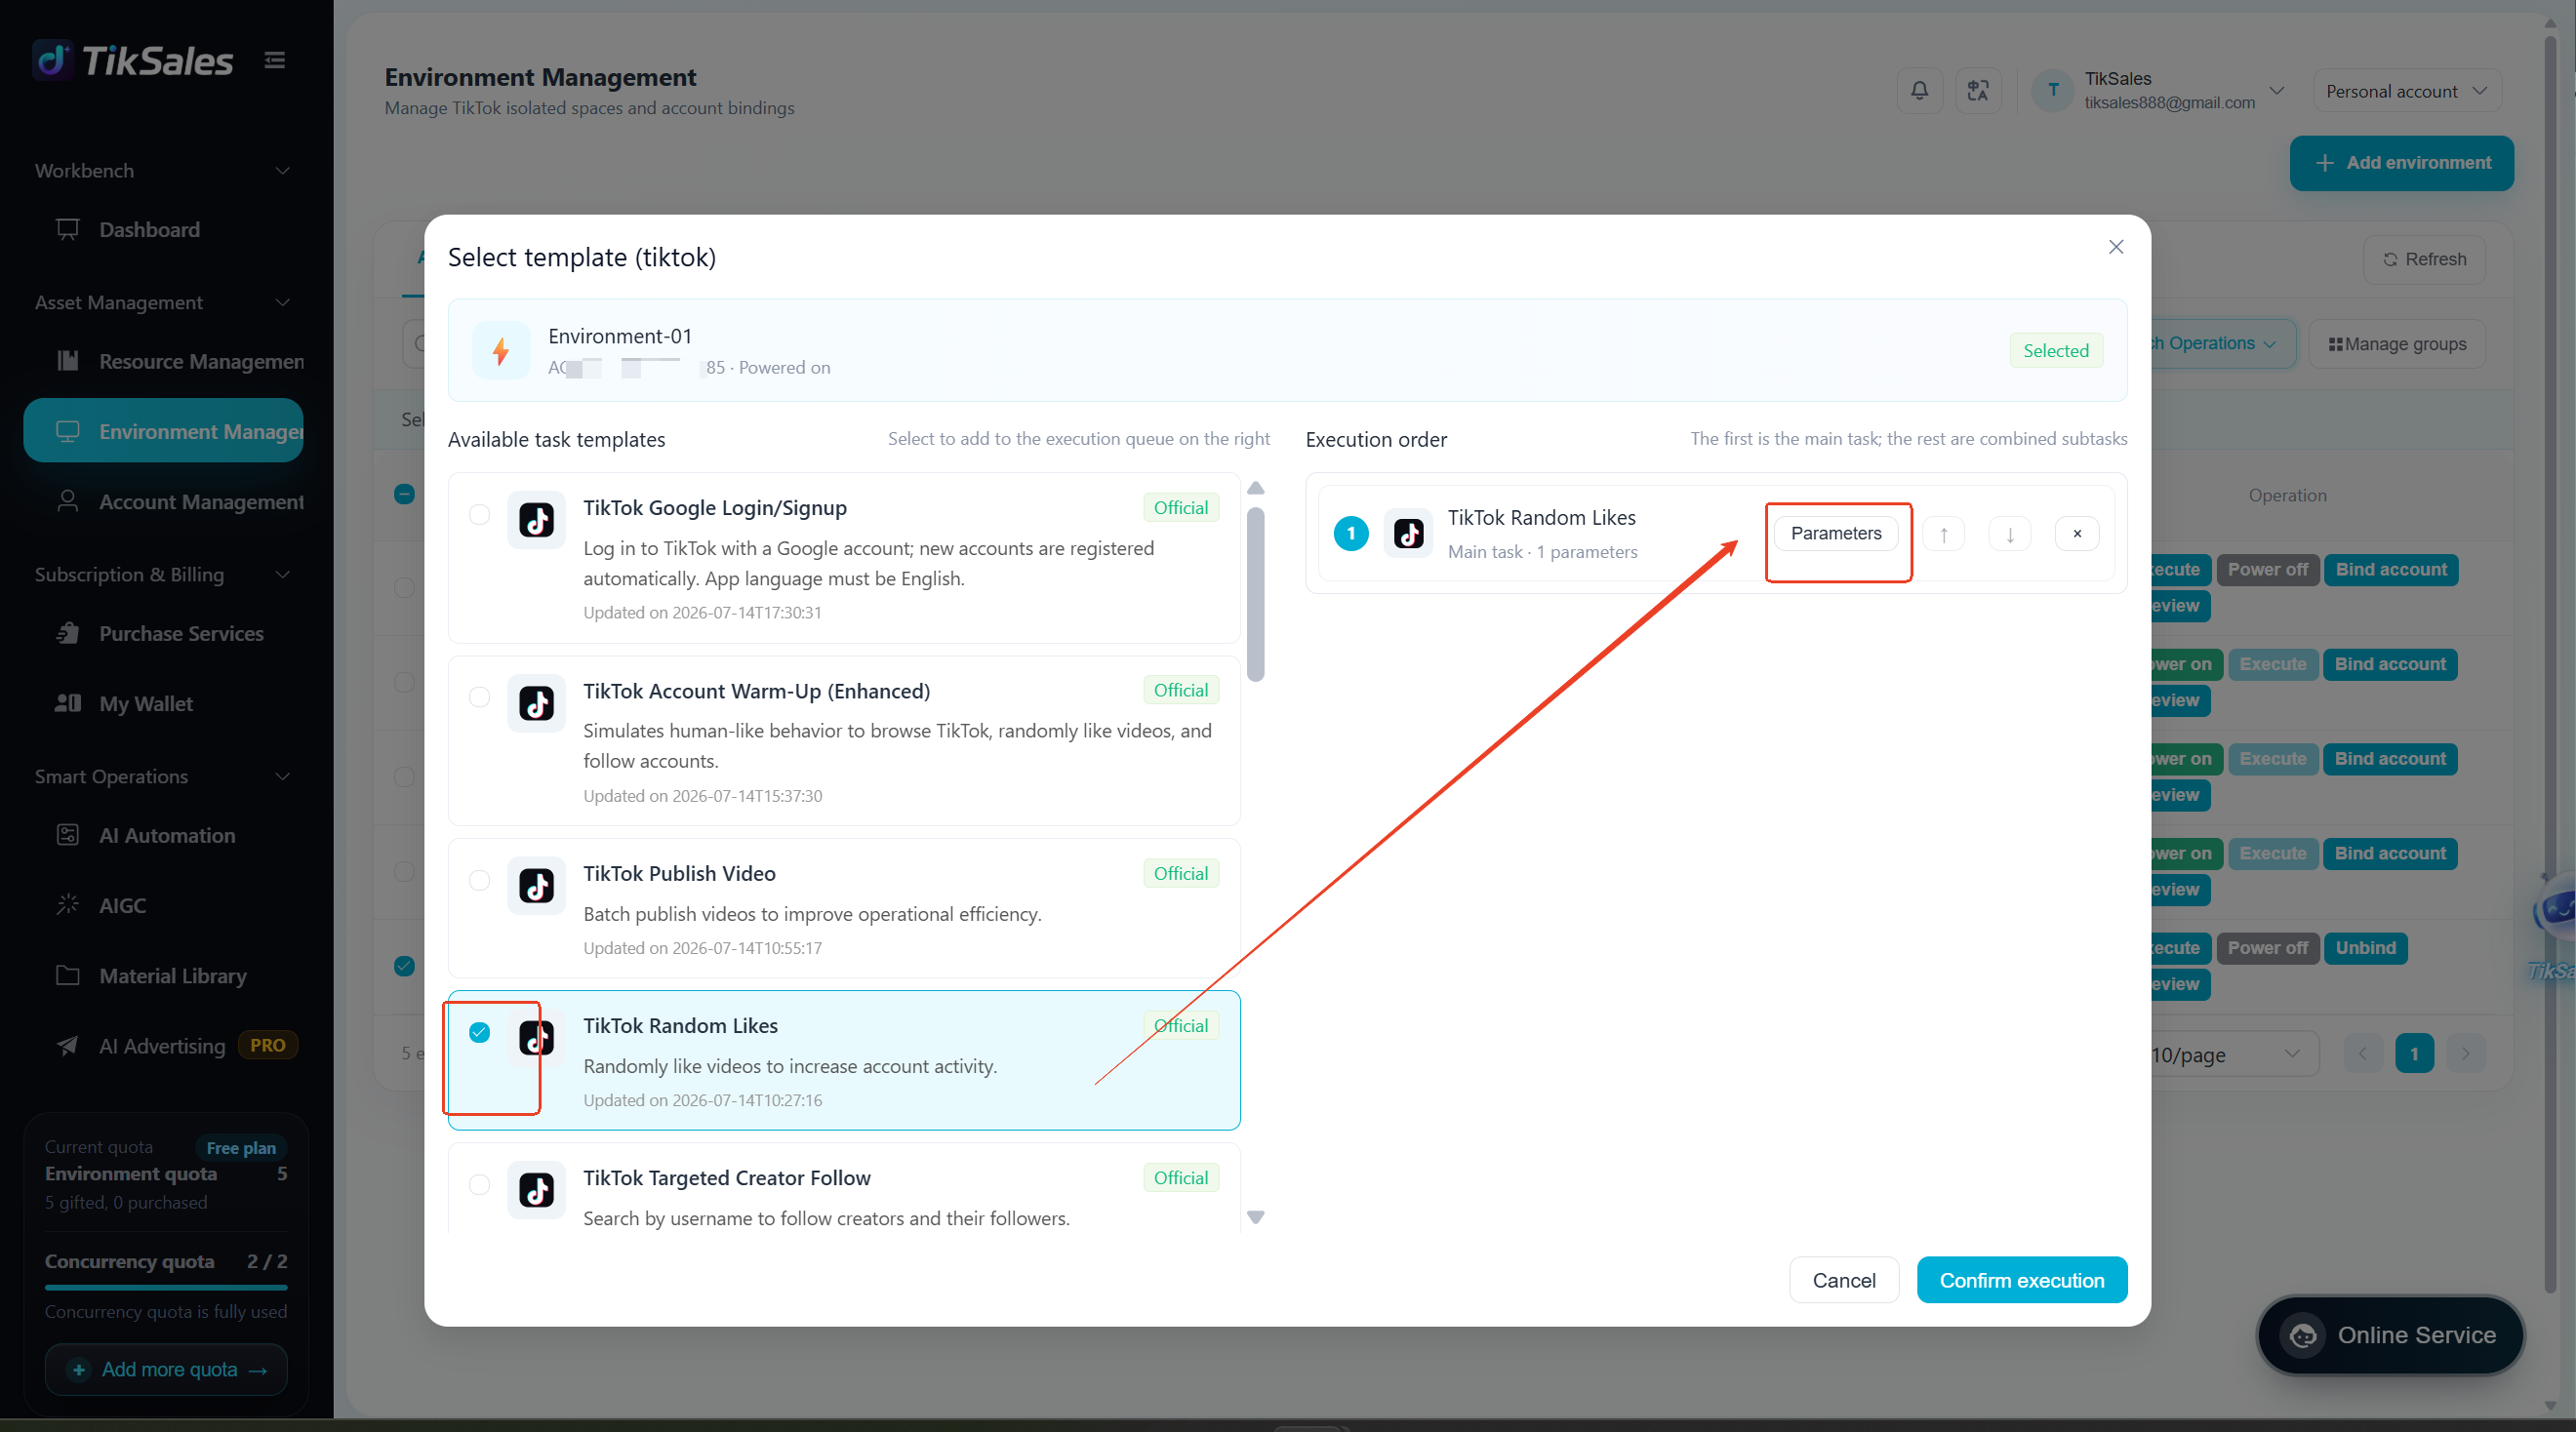The image size is (2576, 1432).
Task: Click the Unbind button in last row
Action: pyautogui.click(x=2365, y=948)
